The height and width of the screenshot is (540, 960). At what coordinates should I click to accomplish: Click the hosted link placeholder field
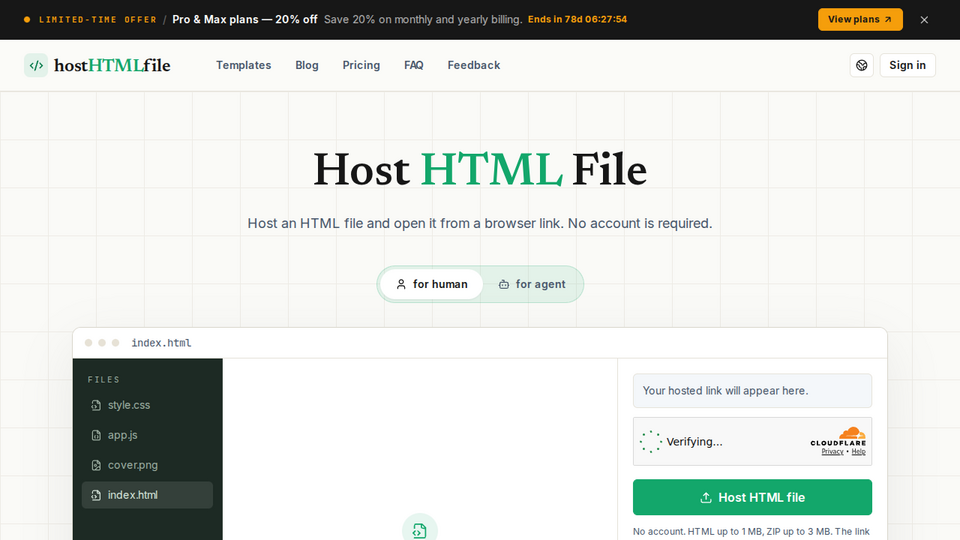point(752,391)
